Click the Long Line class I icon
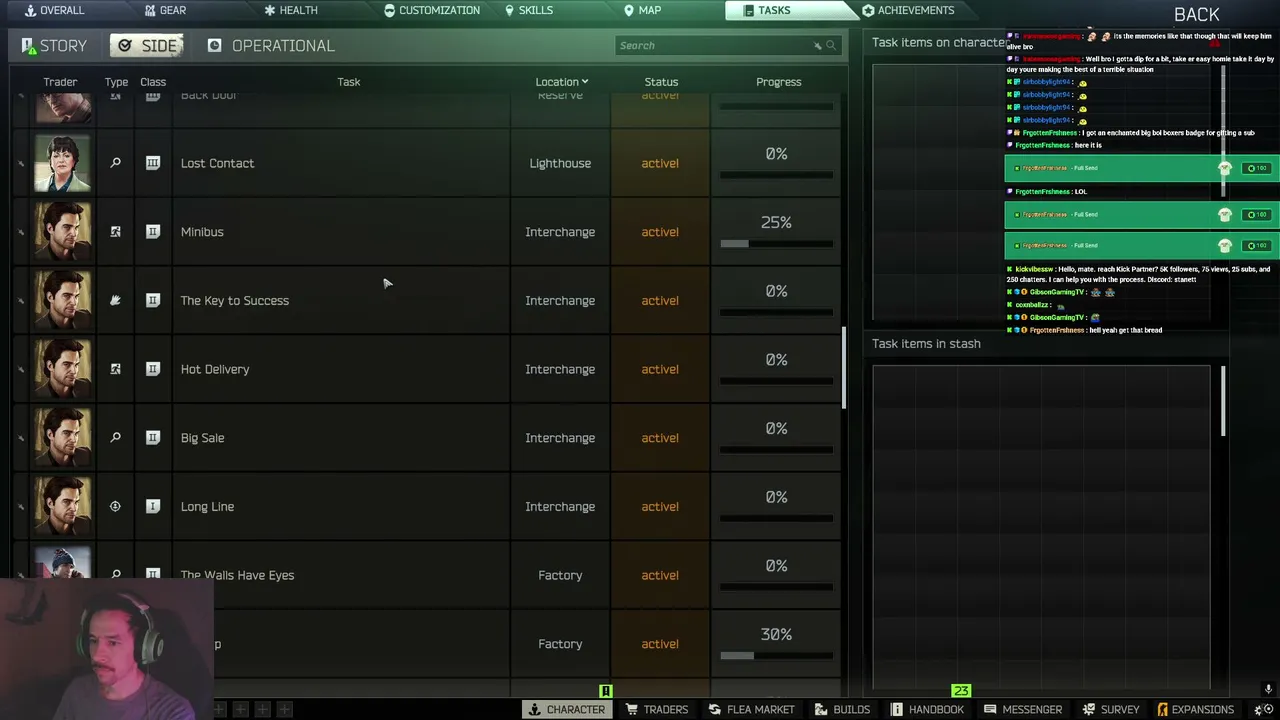1280x720 pixels. (153, 506)
